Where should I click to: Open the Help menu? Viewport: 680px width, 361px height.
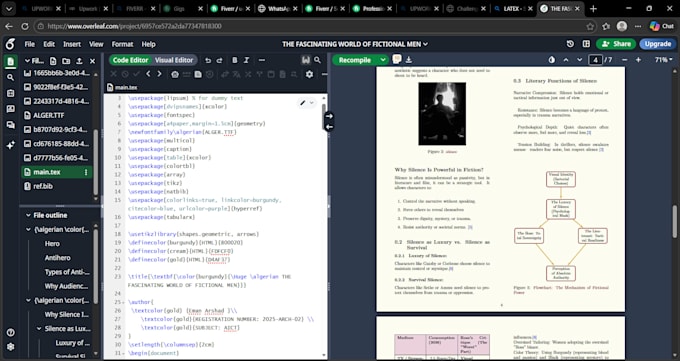coord(148,44)
